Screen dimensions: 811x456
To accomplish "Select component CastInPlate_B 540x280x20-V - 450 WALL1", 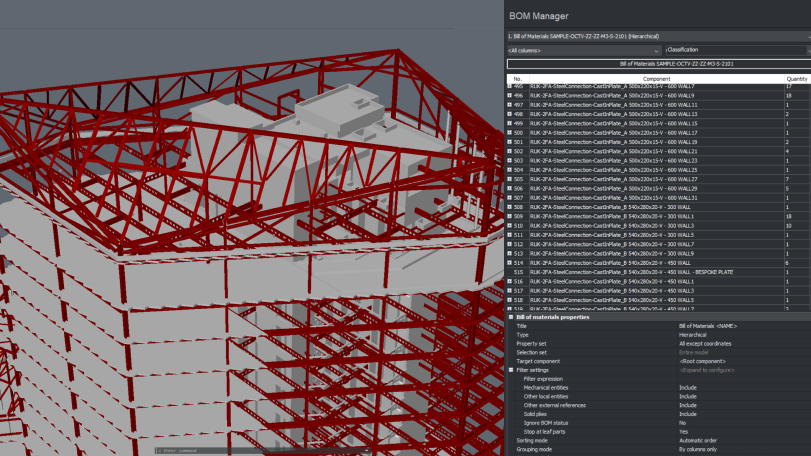I will coord(612,282).
